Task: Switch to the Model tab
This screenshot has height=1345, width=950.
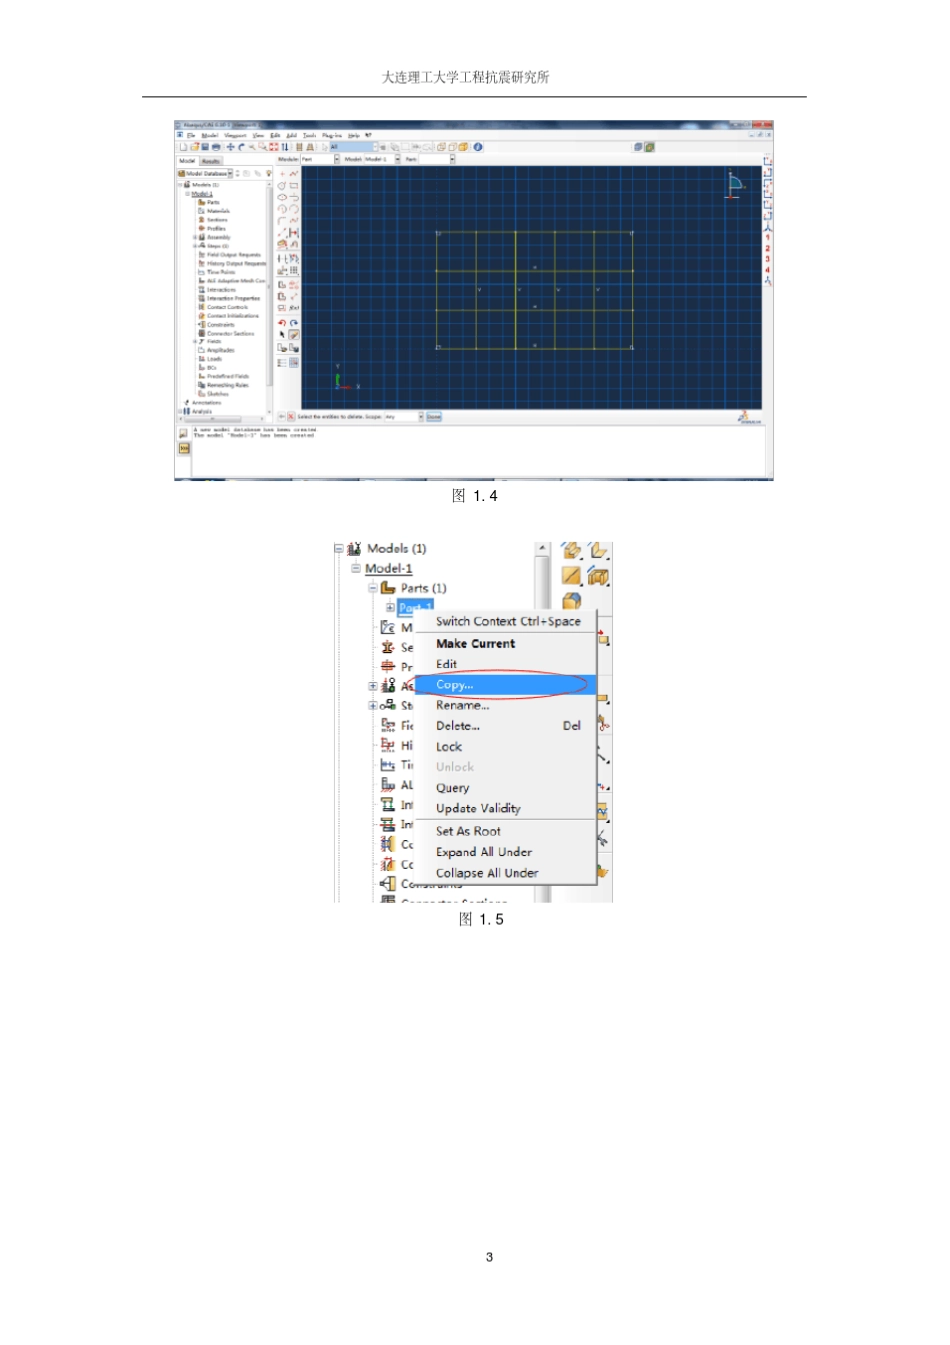Action: (187, 161)
